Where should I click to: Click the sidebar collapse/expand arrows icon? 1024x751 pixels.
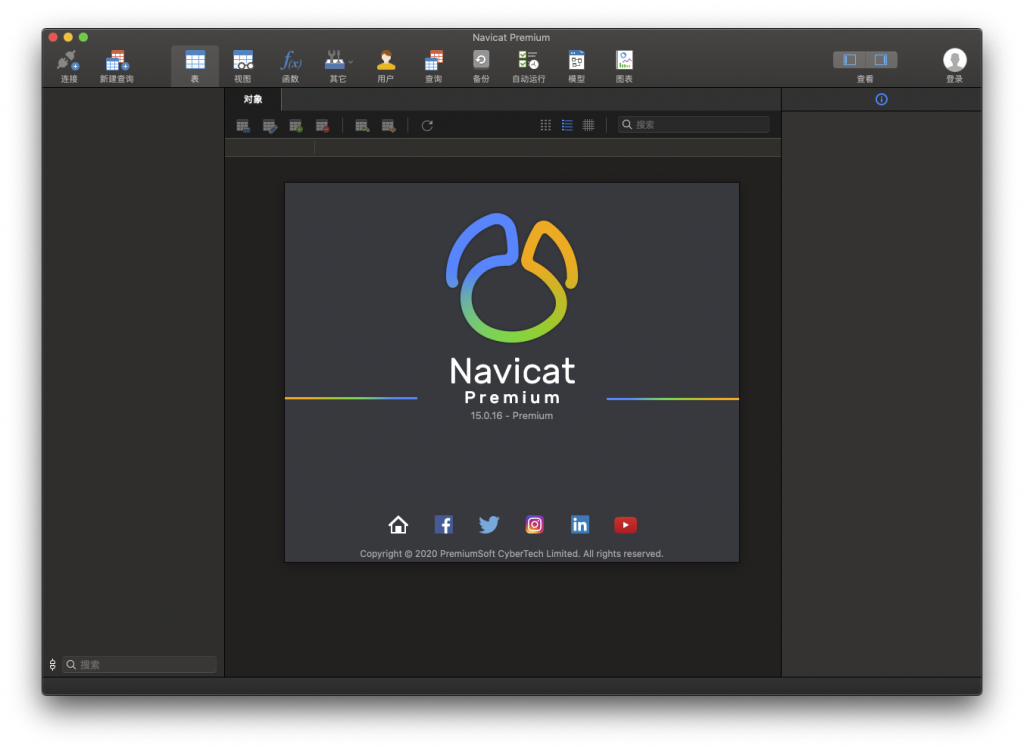click(x=53, y=664)
